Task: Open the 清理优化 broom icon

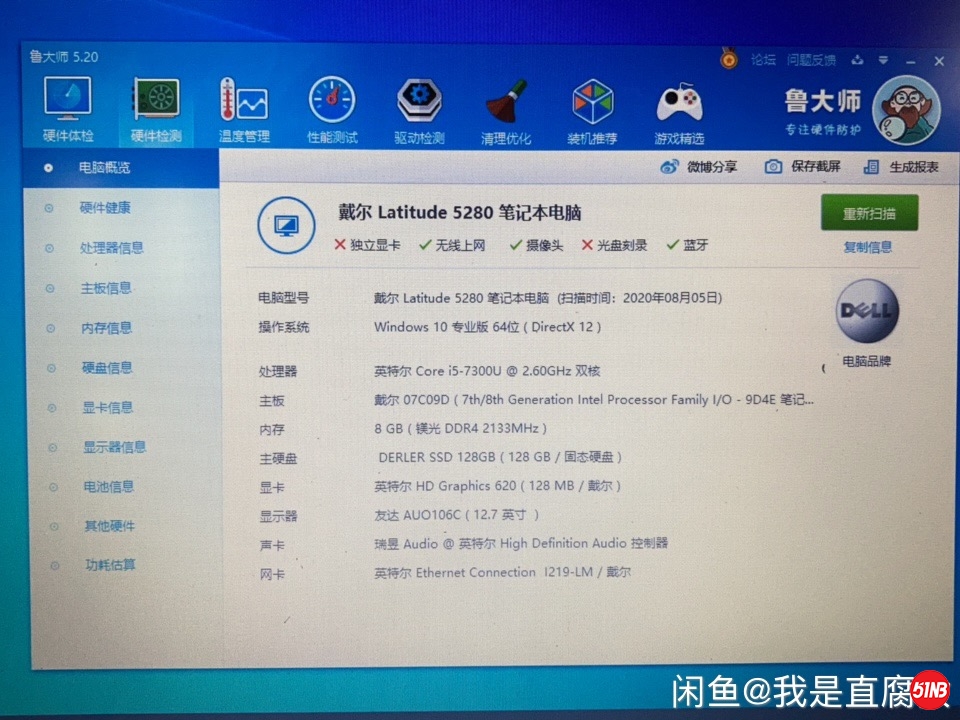Action: pos(506,102)
